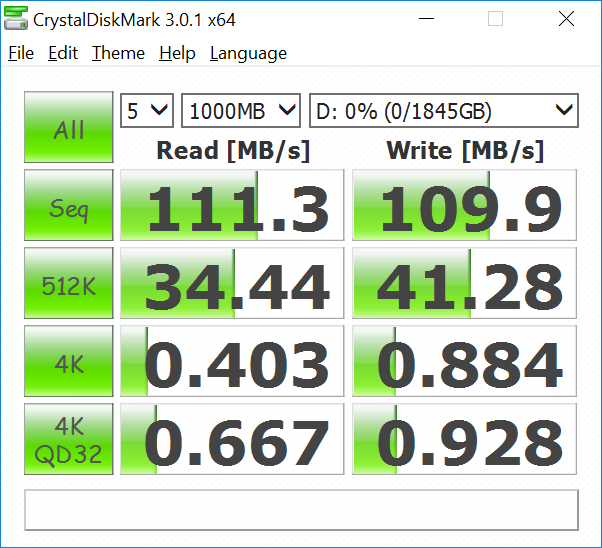The image size is (602, 548).
Task: Click the CrystalDiskMark app icon in title bar
Action: click(15, 18)
